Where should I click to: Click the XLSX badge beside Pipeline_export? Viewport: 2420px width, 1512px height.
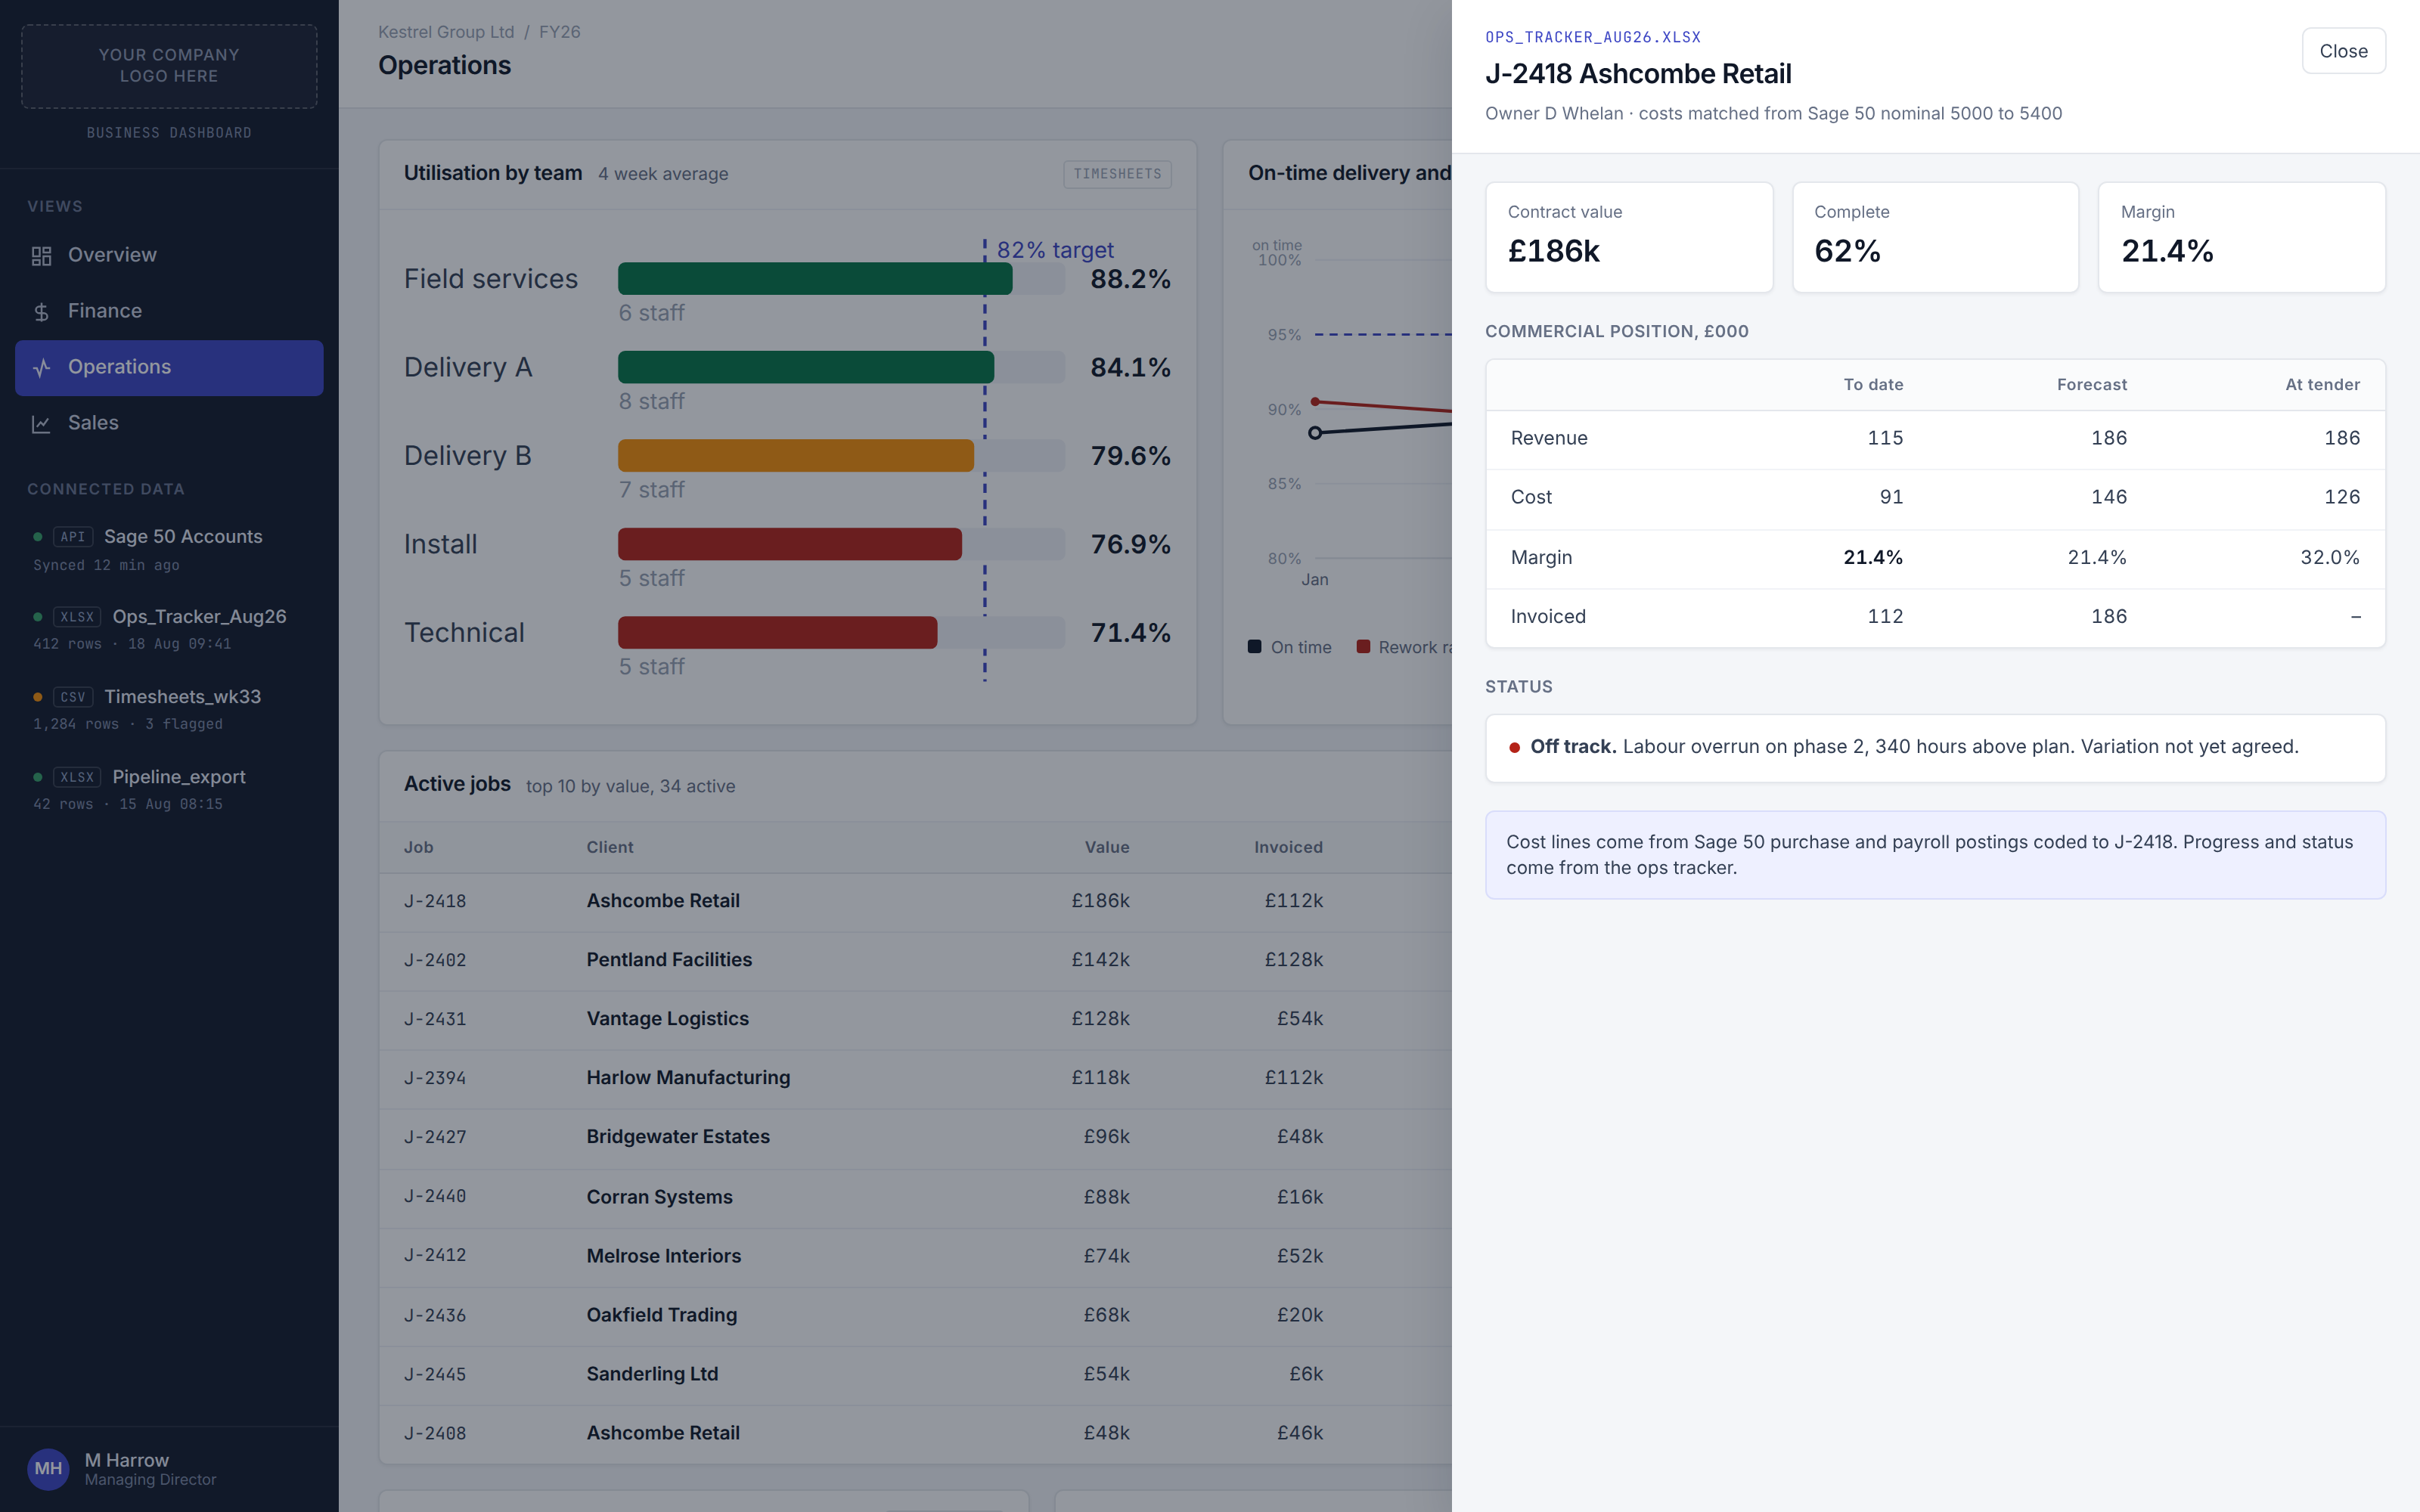[x=77, y=777]
